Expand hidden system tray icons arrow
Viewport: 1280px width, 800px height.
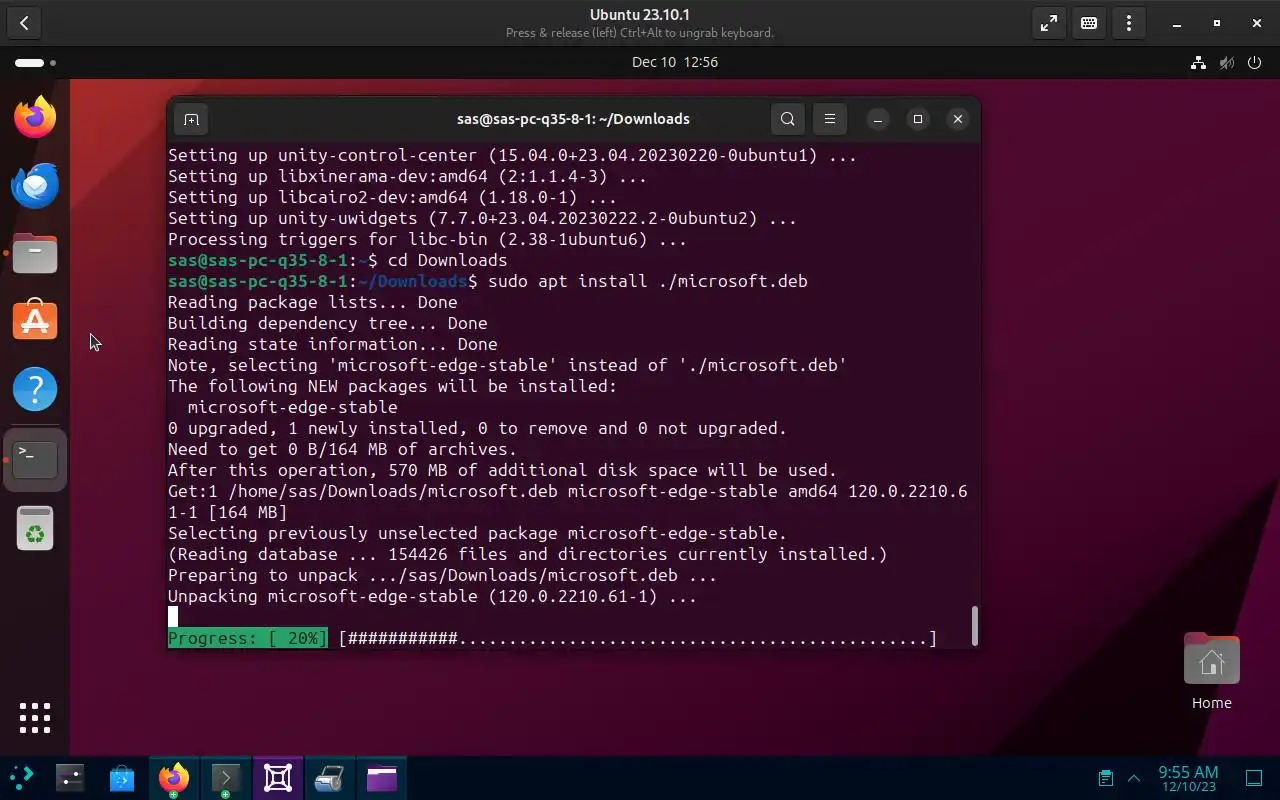[1134, 778]
